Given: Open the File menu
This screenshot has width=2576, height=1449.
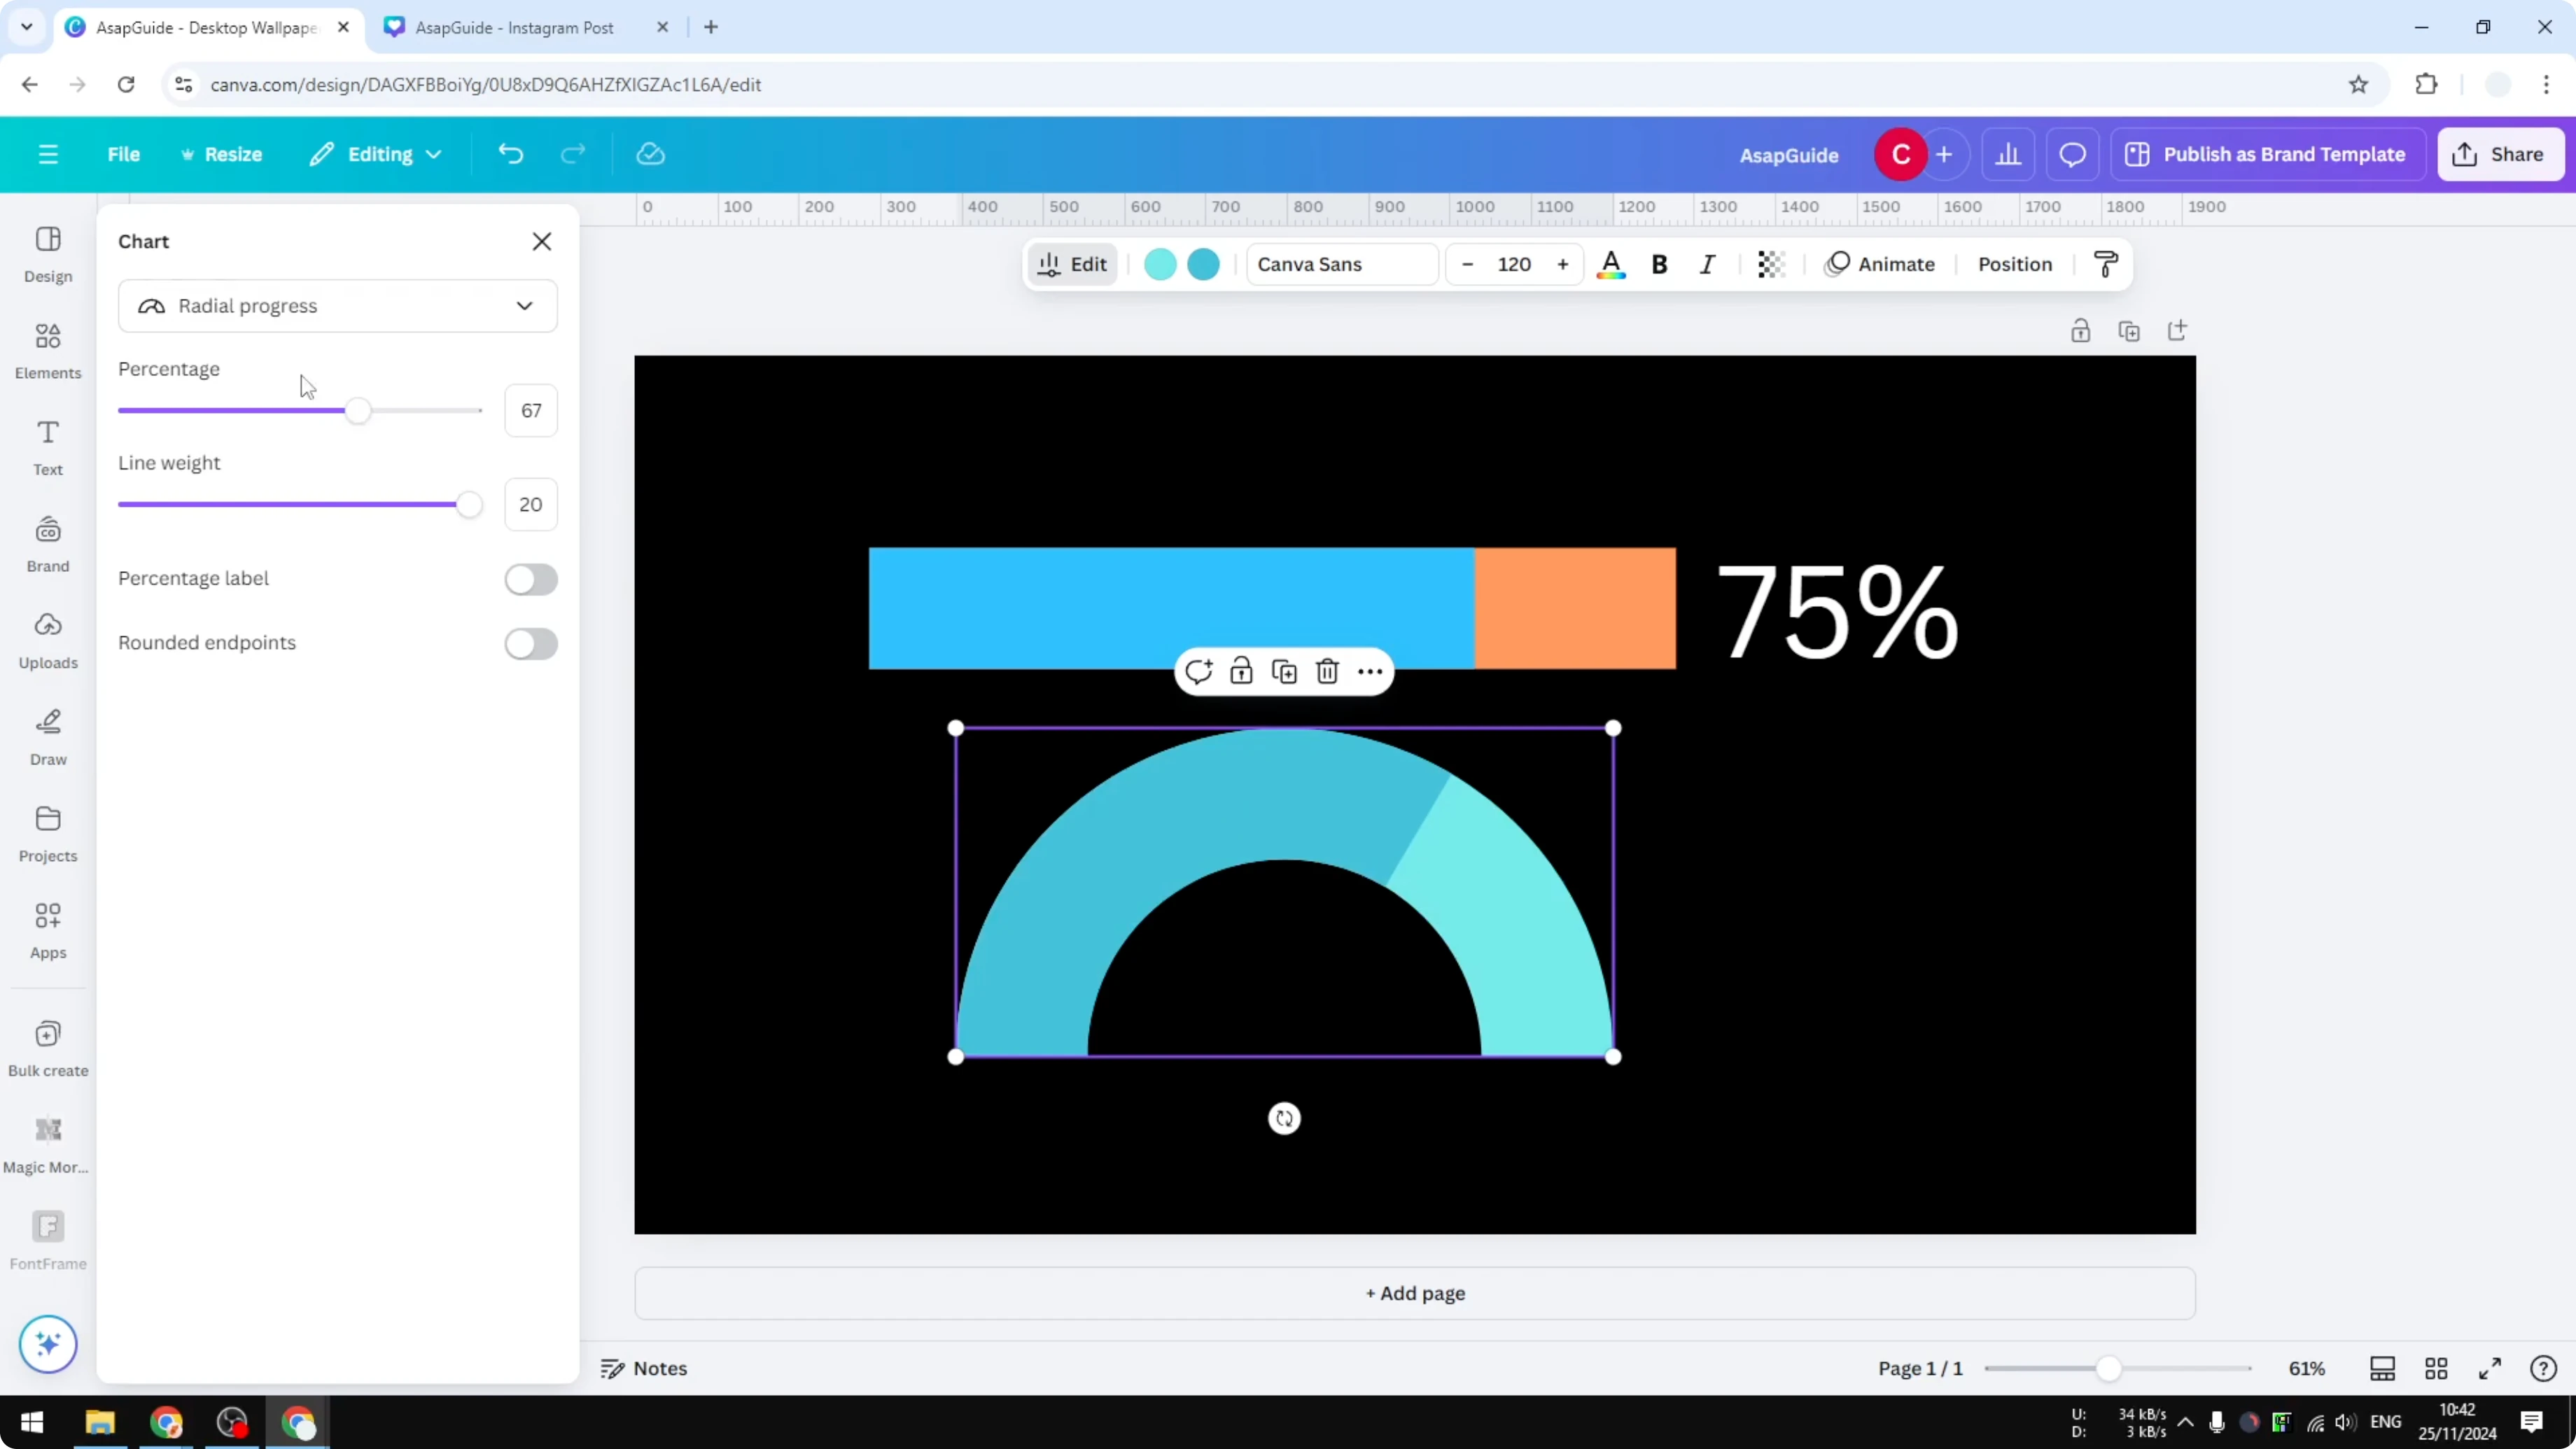Looking at the screenshot, I should click(x=124, y=153).
